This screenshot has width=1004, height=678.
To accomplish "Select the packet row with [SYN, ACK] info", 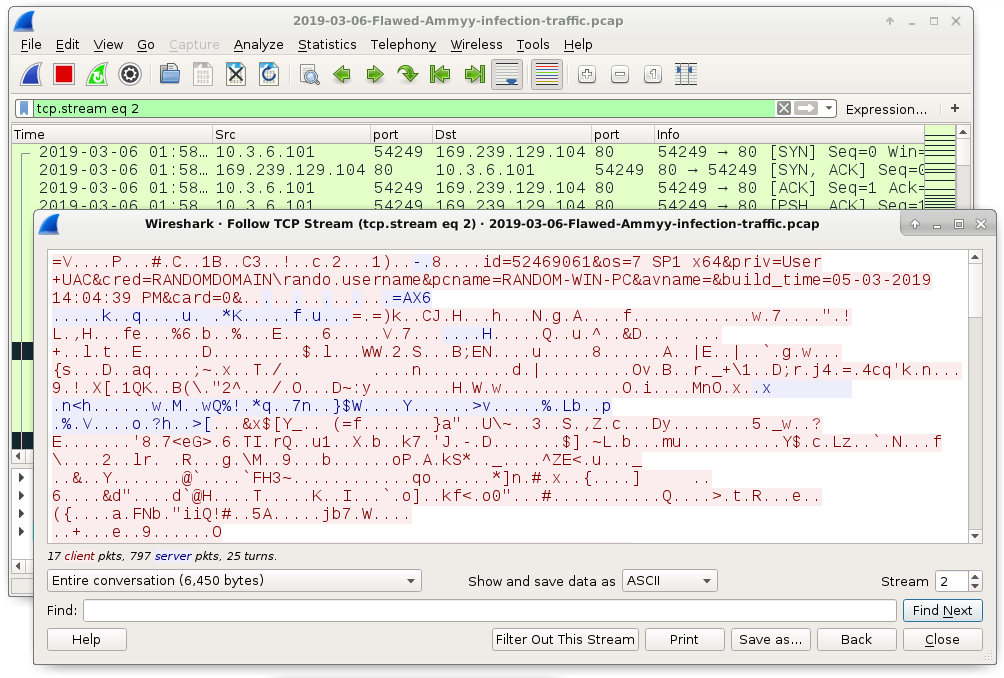I will (x=468, y=170).
